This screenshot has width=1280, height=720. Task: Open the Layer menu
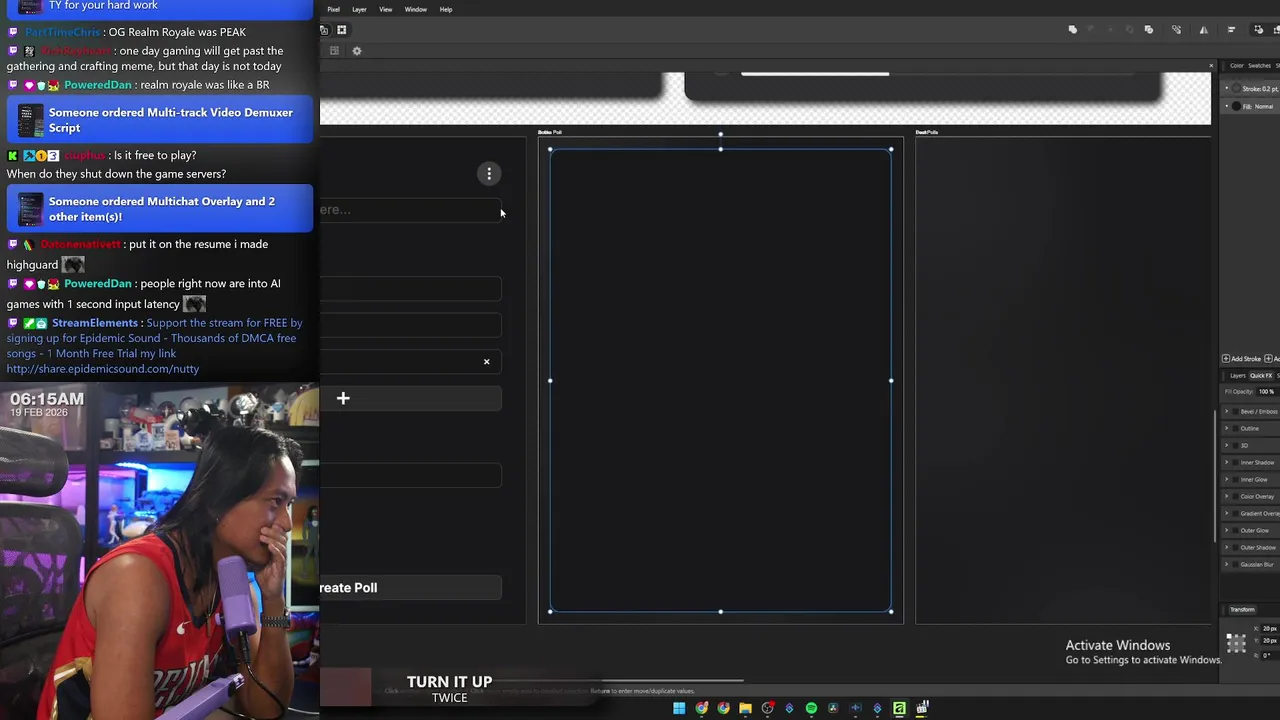(x=359, y=10)
